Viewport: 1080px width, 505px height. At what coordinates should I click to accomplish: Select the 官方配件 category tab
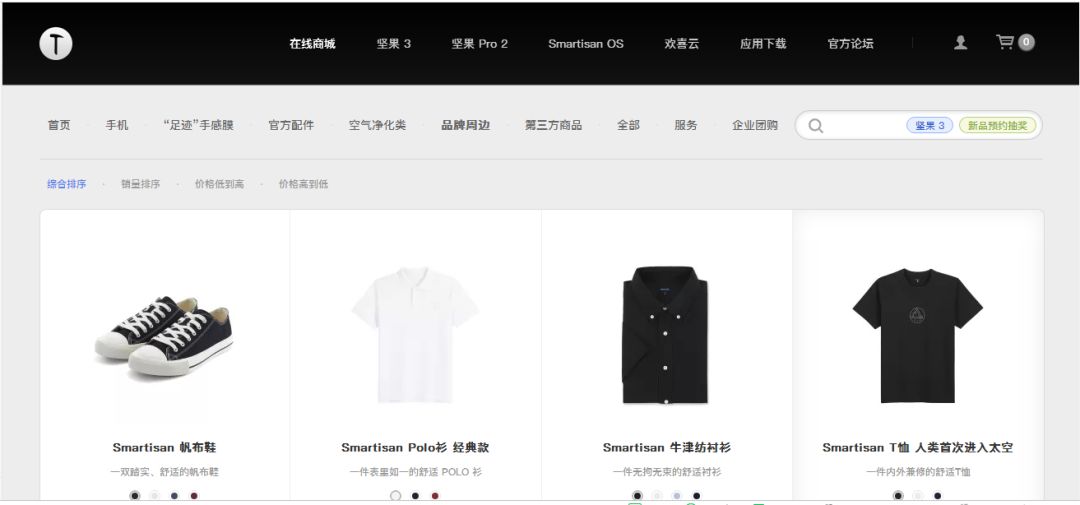click(291, 125)
